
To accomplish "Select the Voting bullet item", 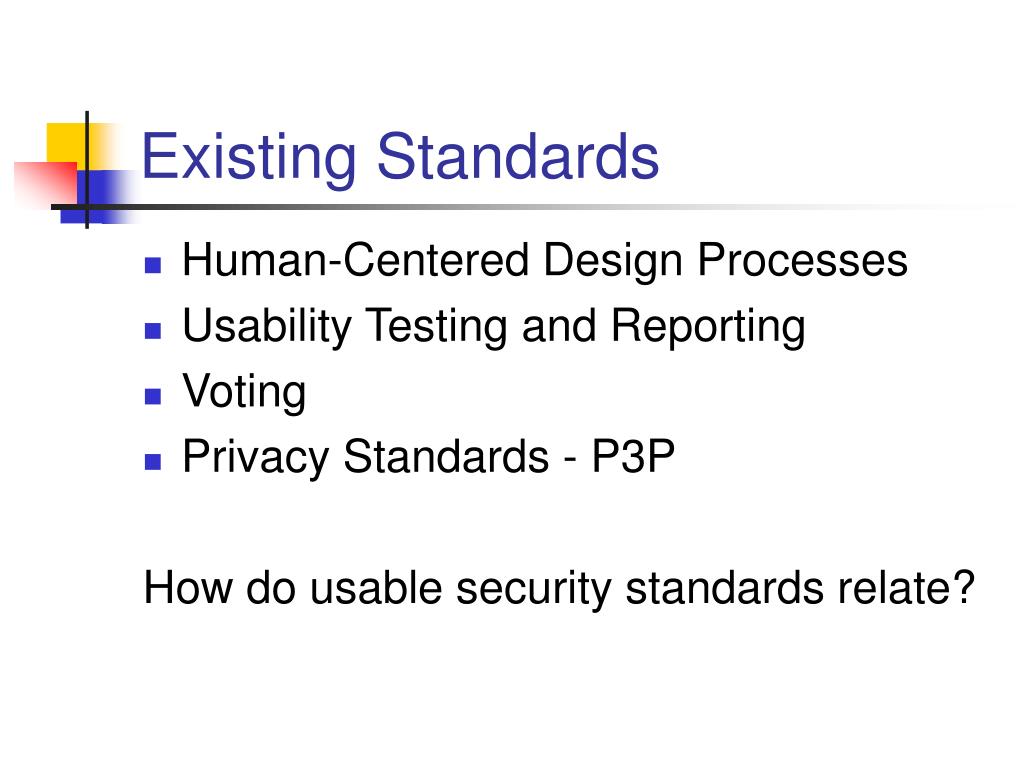I will (x=244, y=391).
